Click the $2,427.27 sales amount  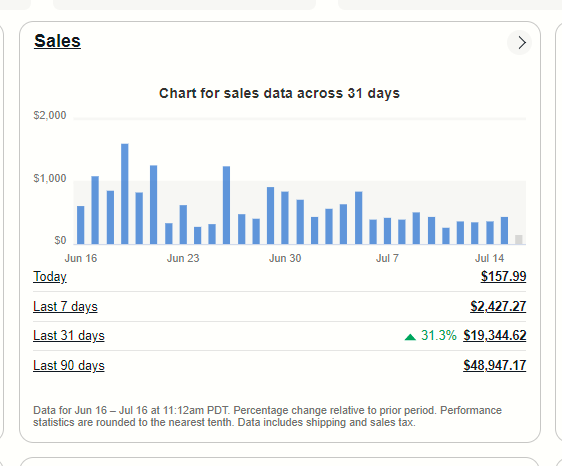tap(498, 306)
